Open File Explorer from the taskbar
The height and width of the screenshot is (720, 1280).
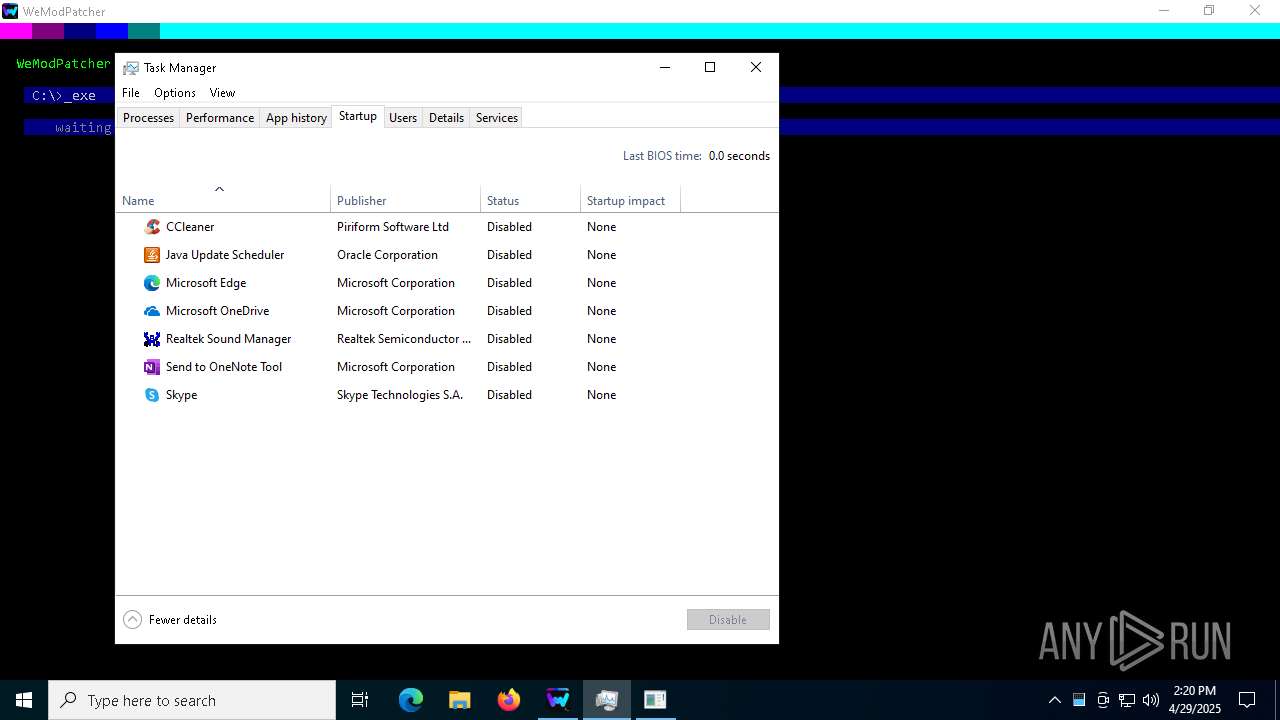pyautogui.click(x=460, y=700)
